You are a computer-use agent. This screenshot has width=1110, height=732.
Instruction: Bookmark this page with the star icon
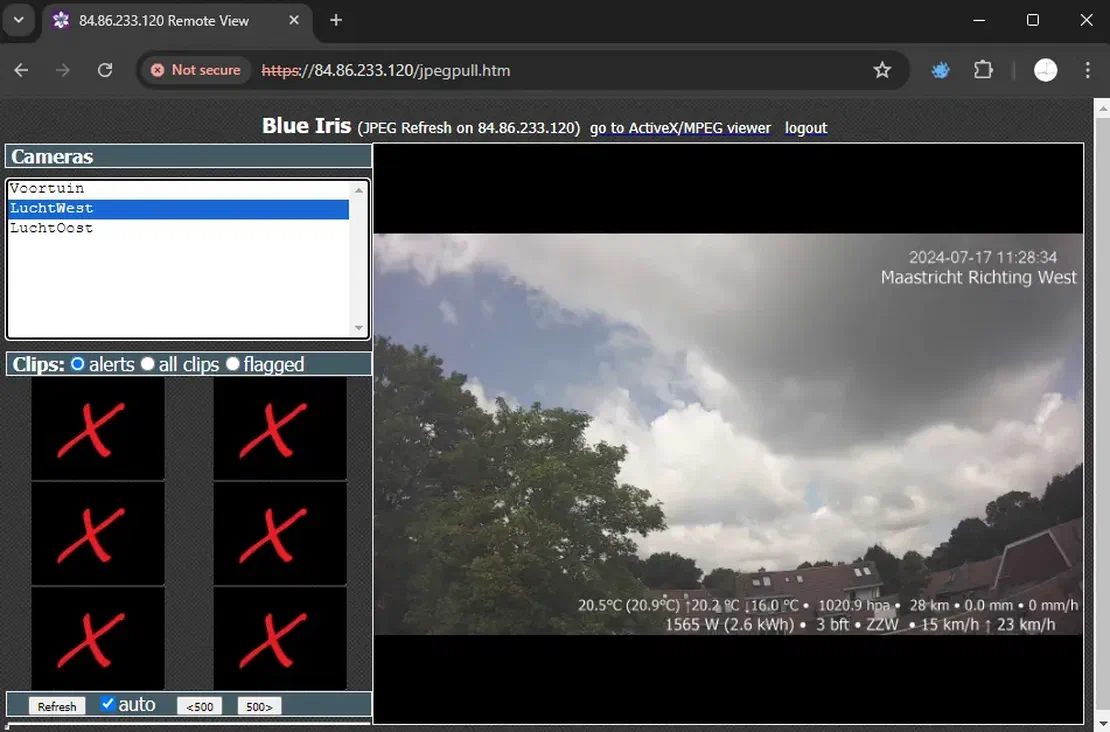point(882,70)
